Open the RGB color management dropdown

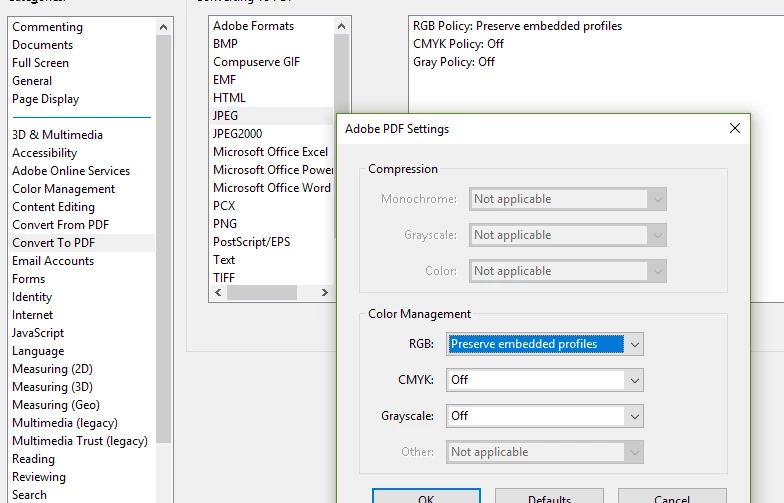[x=544, y=344]
